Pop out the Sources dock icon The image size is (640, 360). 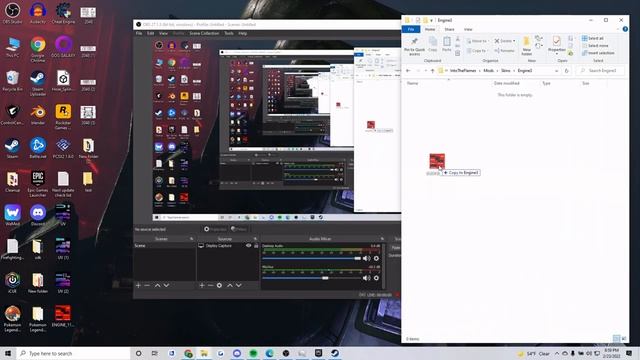point(256,239)
